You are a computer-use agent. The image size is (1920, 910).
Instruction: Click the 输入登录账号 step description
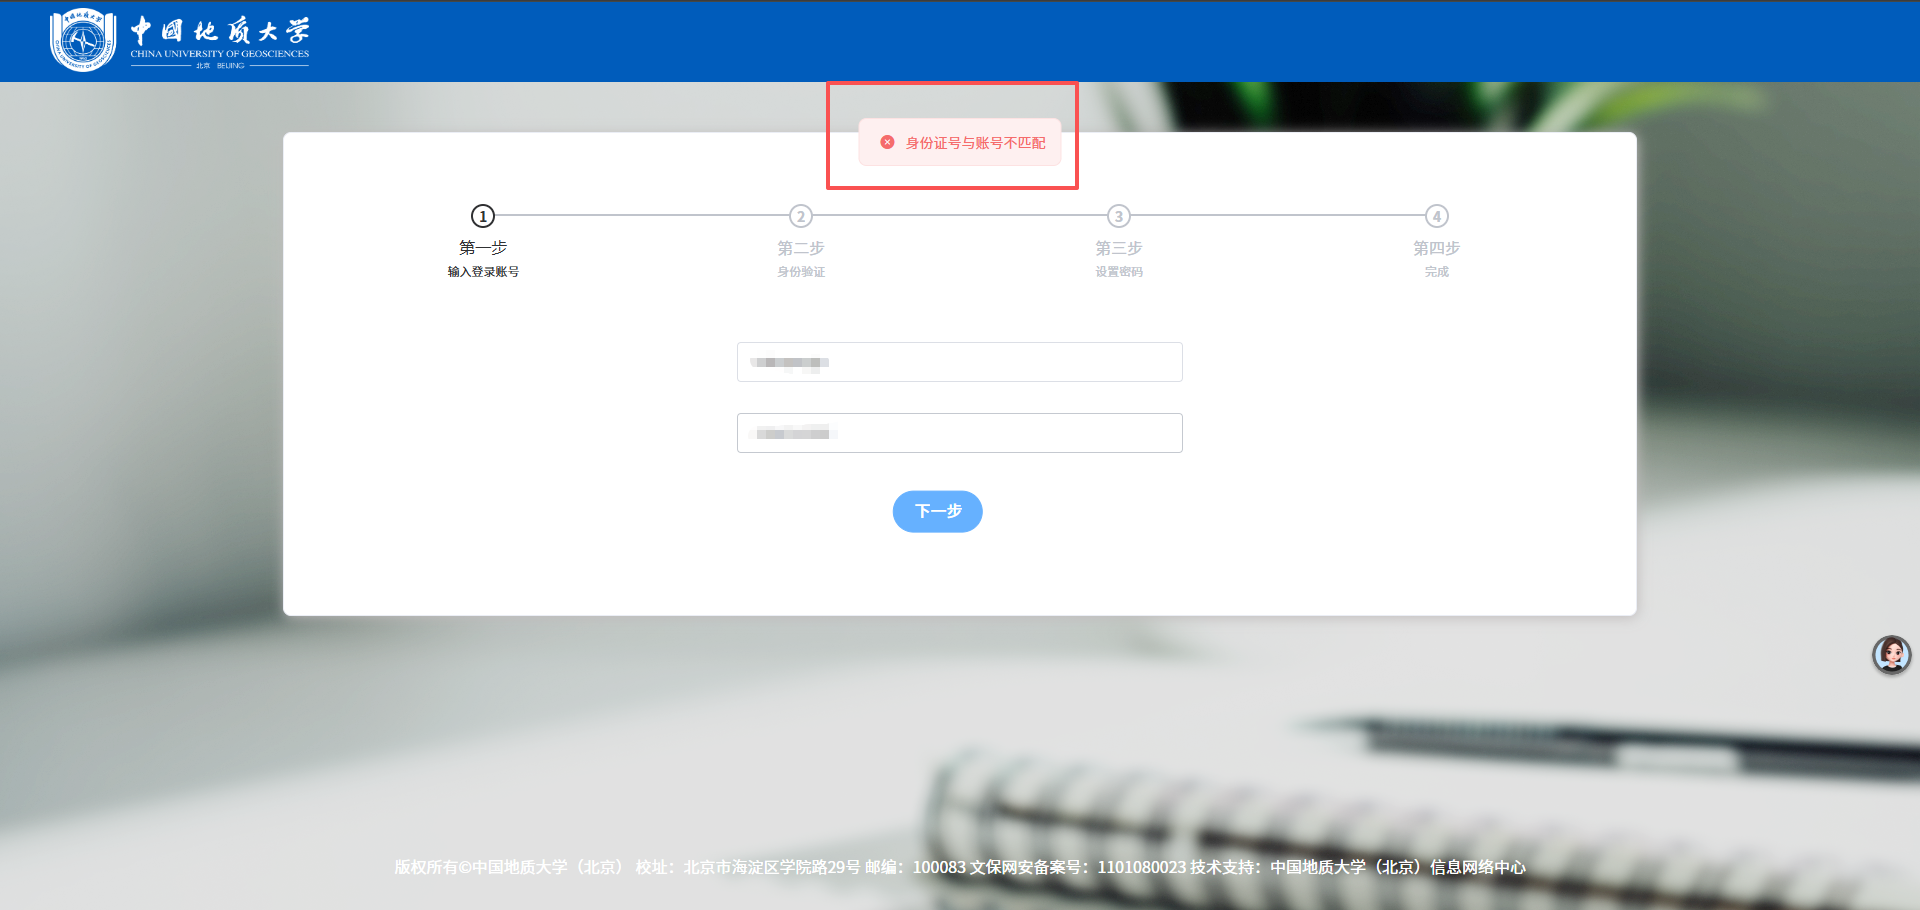483,272
